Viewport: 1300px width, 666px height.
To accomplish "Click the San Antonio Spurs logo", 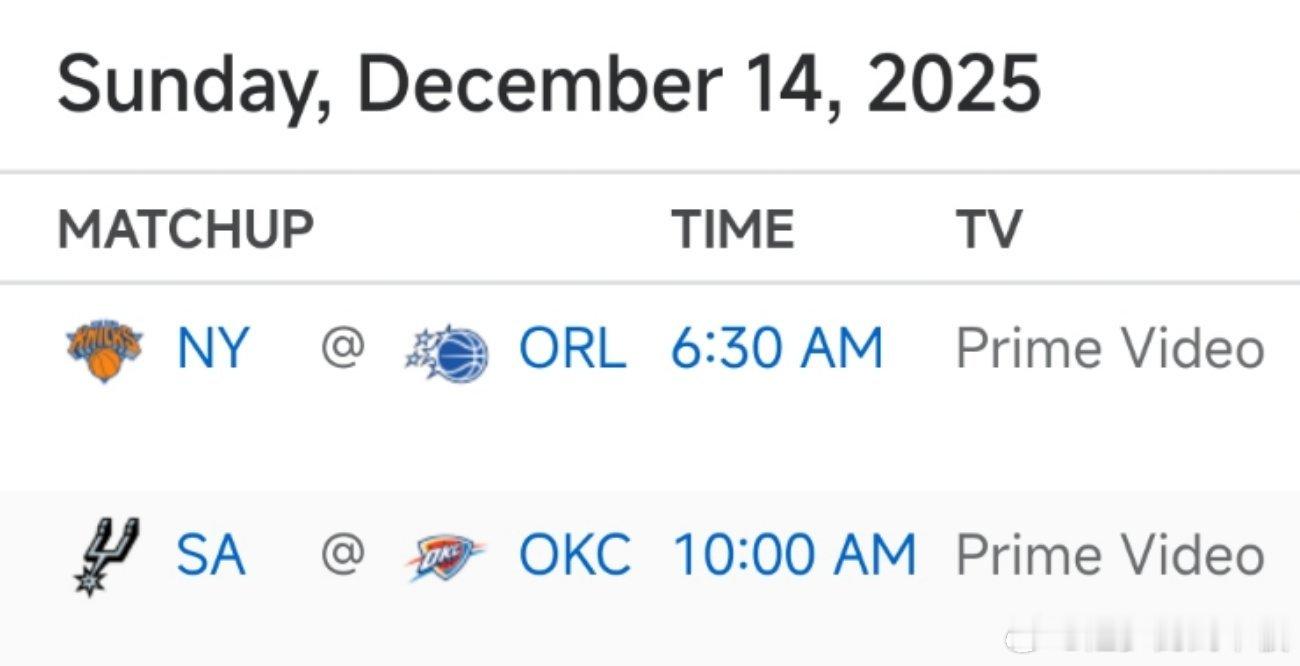I will click(x=107, y=555).
